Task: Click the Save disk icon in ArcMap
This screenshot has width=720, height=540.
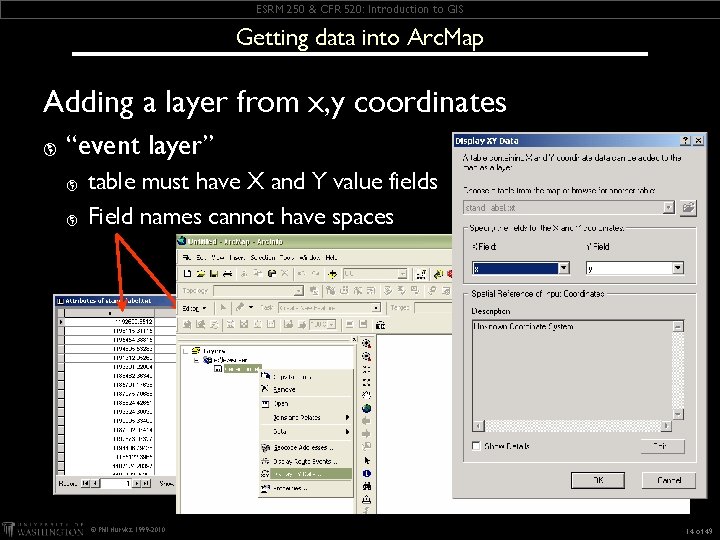Action: [x=214, y=274]
